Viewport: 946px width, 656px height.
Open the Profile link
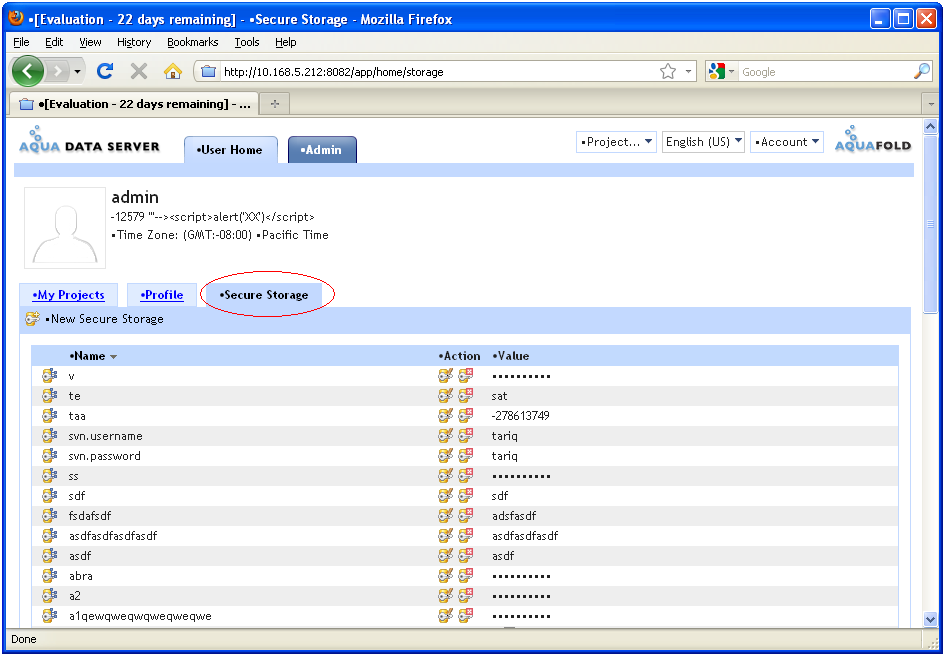click(162, 295)
